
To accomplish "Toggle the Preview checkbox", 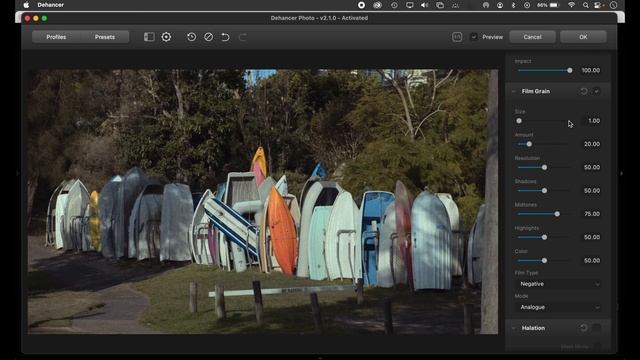I will coord(474,37).
